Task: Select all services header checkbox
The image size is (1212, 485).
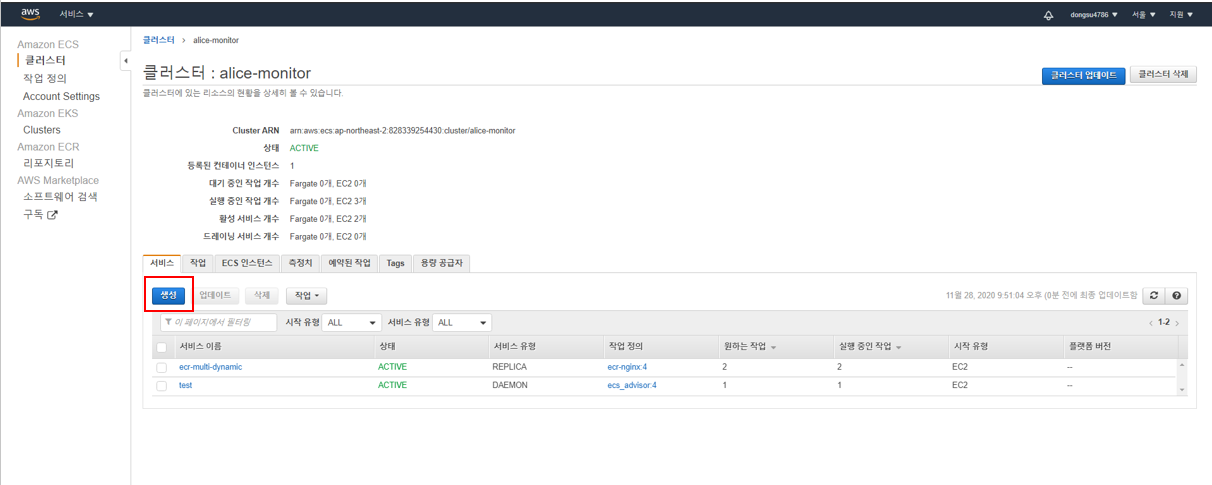Action: coord(161,347)
